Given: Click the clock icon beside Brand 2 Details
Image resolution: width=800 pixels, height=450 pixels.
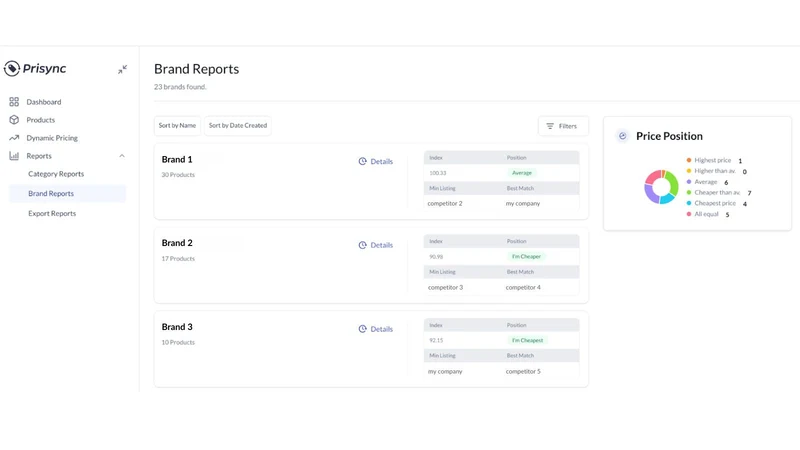Looking at the screenshot, I should (362, 245).
